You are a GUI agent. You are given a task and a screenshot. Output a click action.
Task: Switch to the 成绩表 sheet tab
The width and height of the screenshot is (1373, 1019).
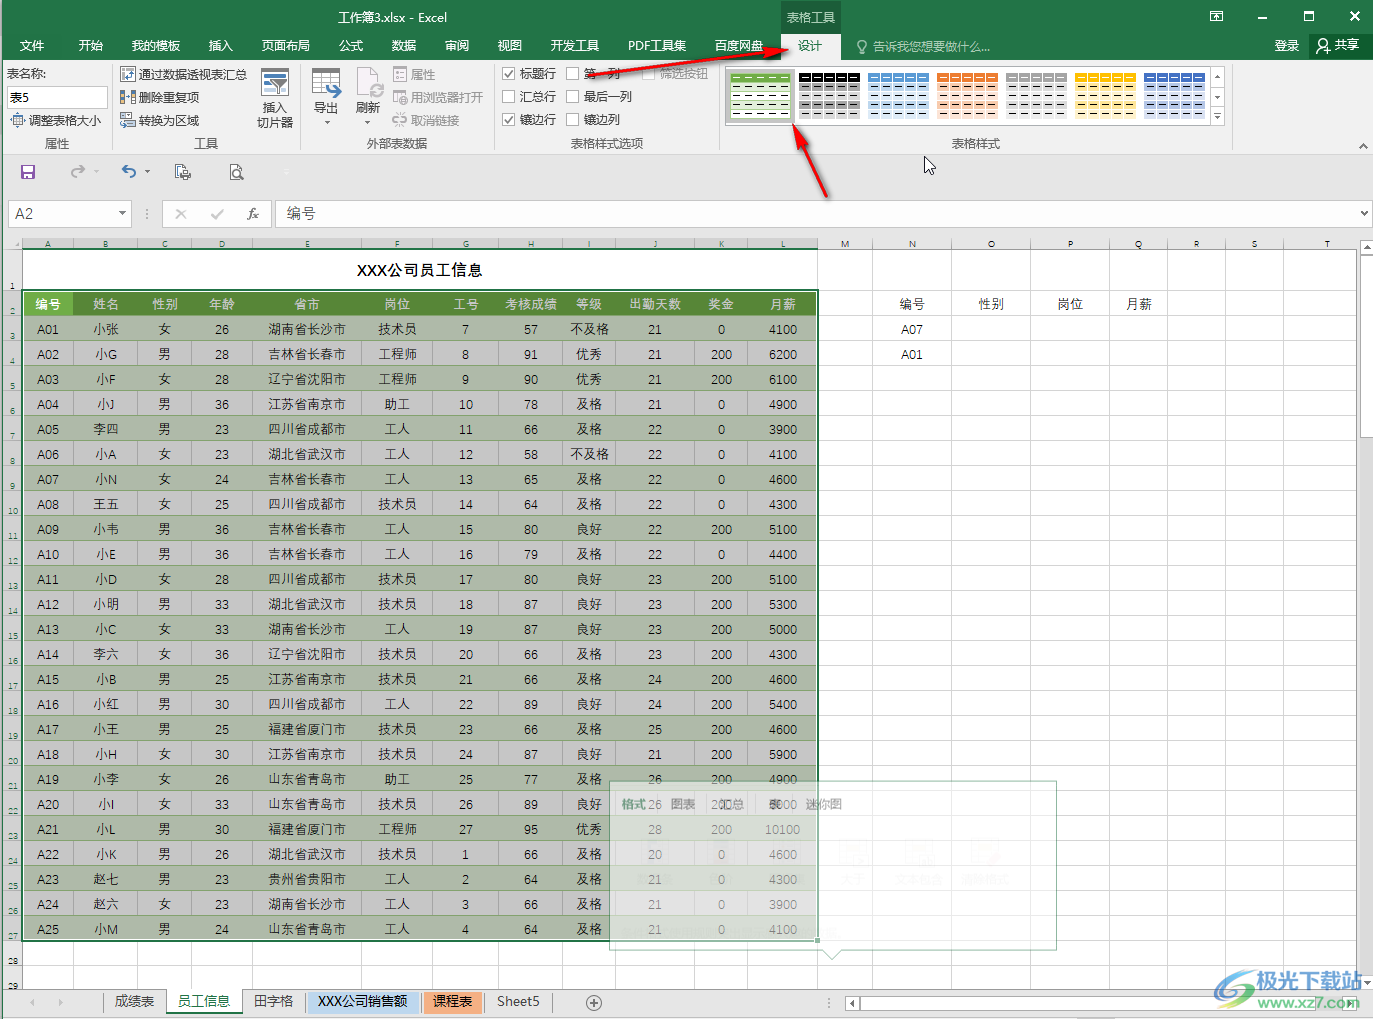tap(134, 1001)
